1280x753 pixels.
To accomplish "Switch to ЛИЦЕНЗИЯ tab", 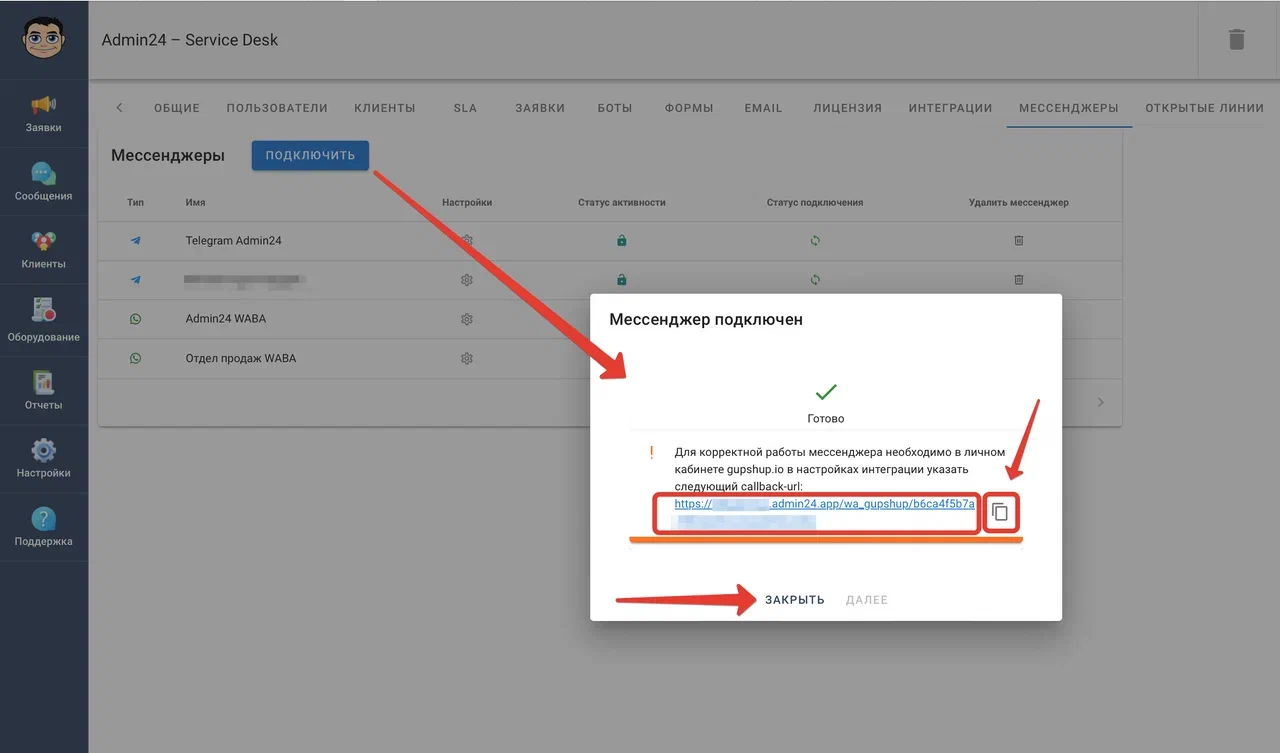I will 848,108.
